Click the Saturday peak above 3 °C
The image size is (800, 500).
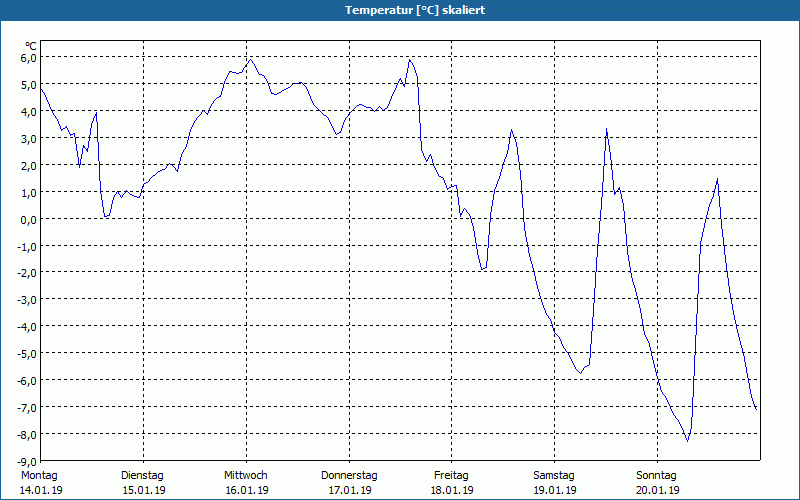coord(606,130)
